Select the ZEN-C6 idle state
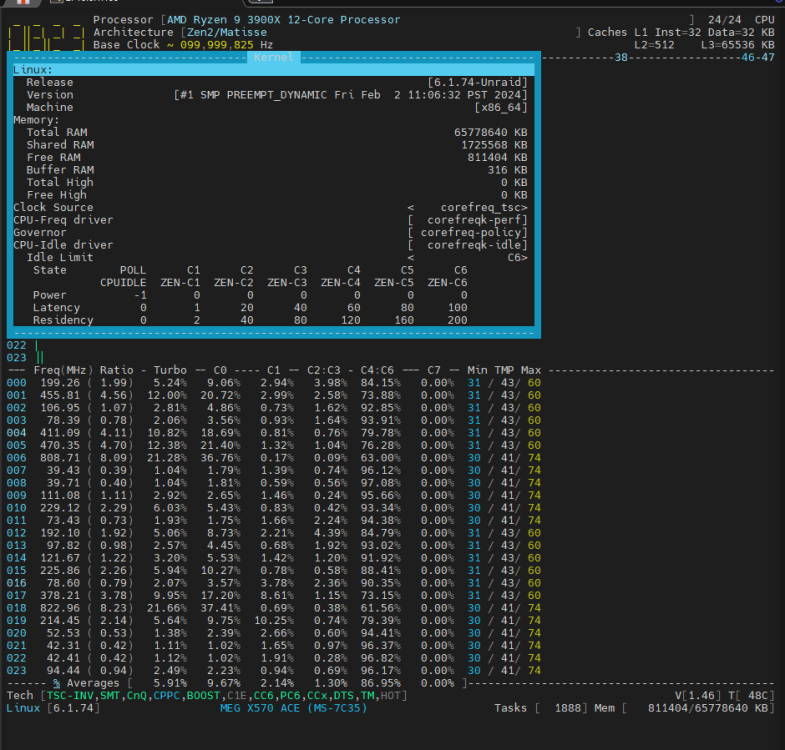This screenshot has width=785, height=750. click(x=447, y=282)
